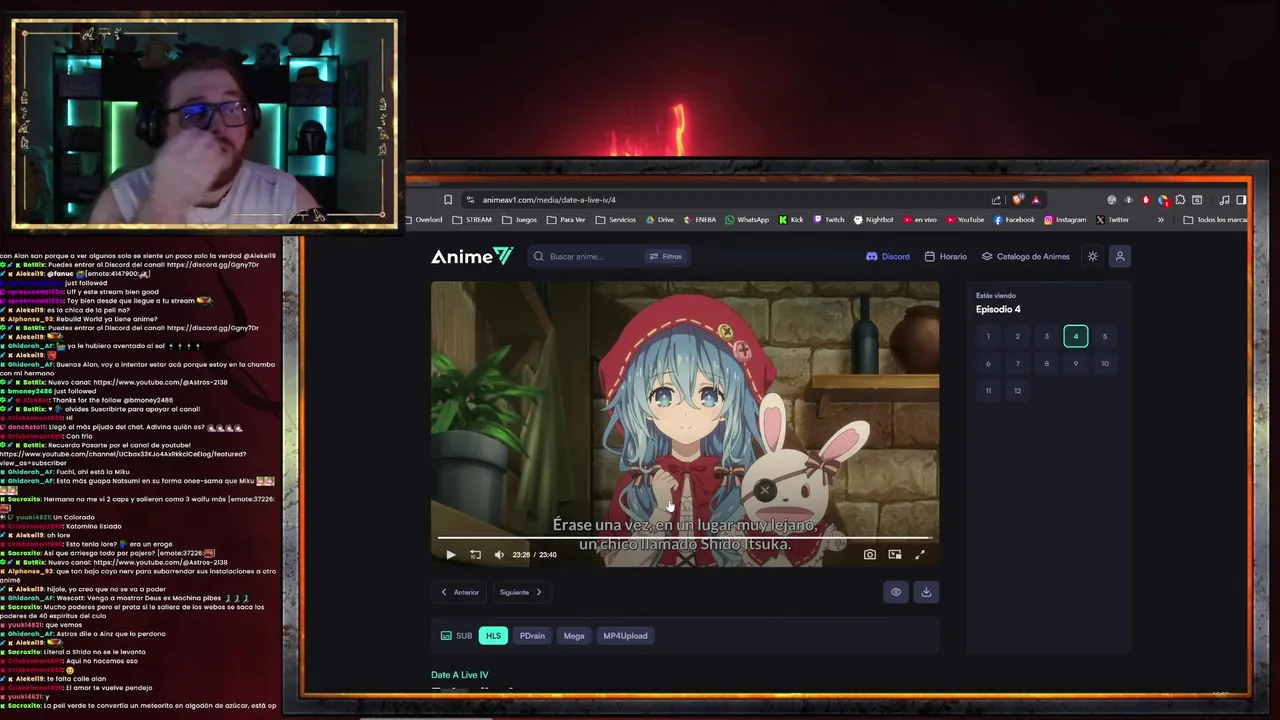Open the Discord link in the header
The image size is (1280, 720).
[x=888, y=257]
